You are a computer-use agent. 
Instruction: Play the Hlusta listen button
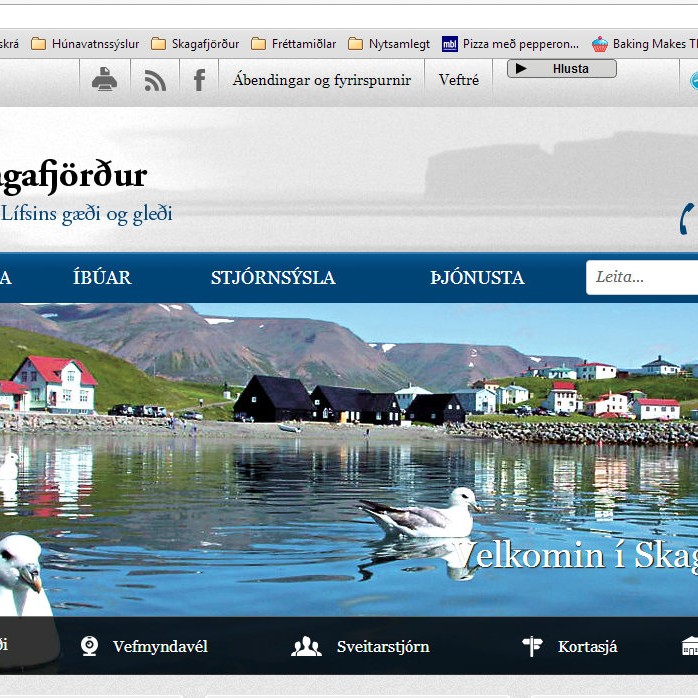pos(561,69)
